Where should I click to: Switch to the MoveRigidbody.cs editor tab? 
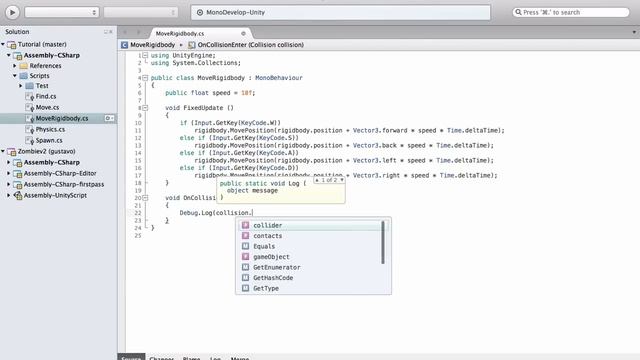[180, 33]
